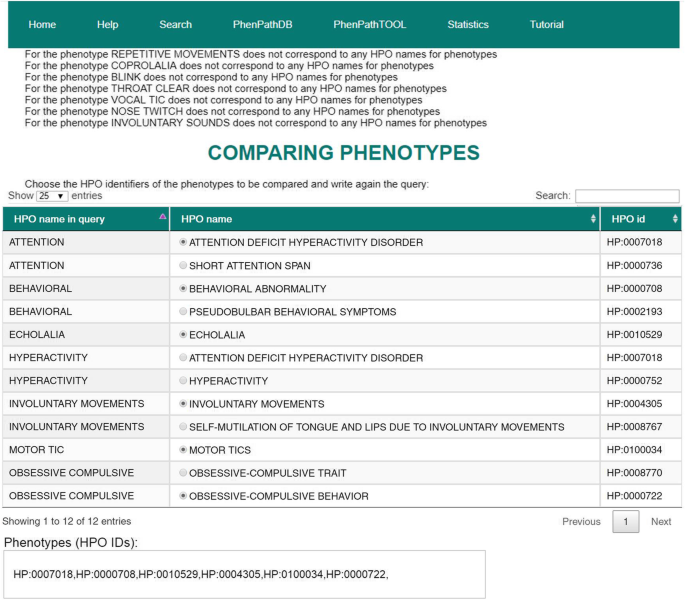
Task: Sort the HPO name column
Action: click(x=385, y=219)
